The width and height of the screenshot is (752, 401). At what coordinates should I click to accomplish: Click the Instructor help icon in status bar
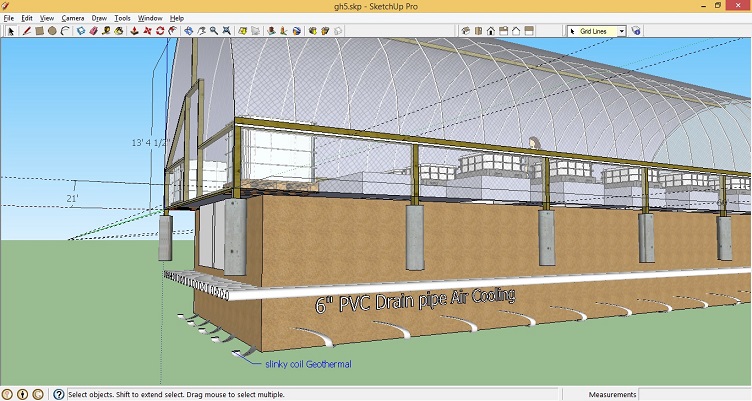[x=59, y=394]
